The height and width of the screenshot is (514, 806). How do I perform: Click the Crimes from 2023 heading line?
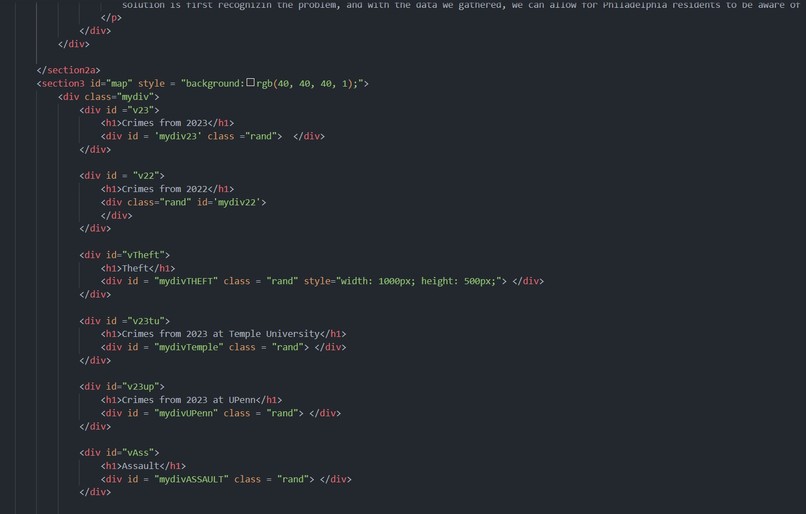167,123
